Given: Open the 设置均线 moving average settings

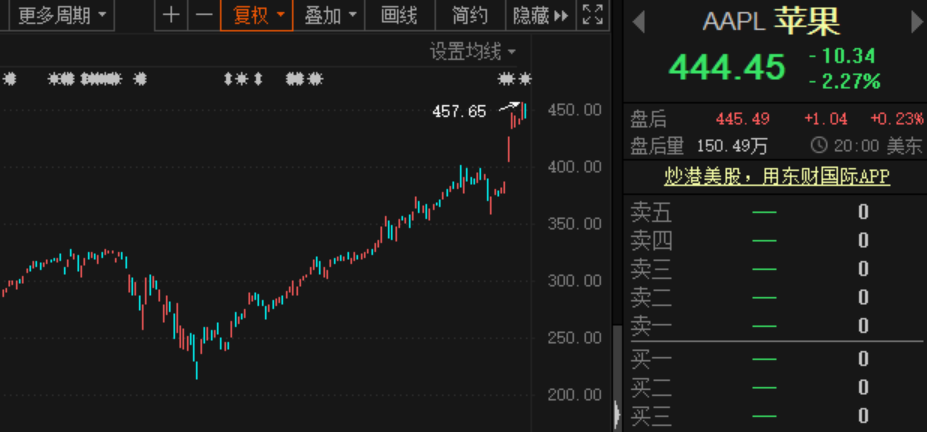Looking at the screenshot, I should point(473,52).
